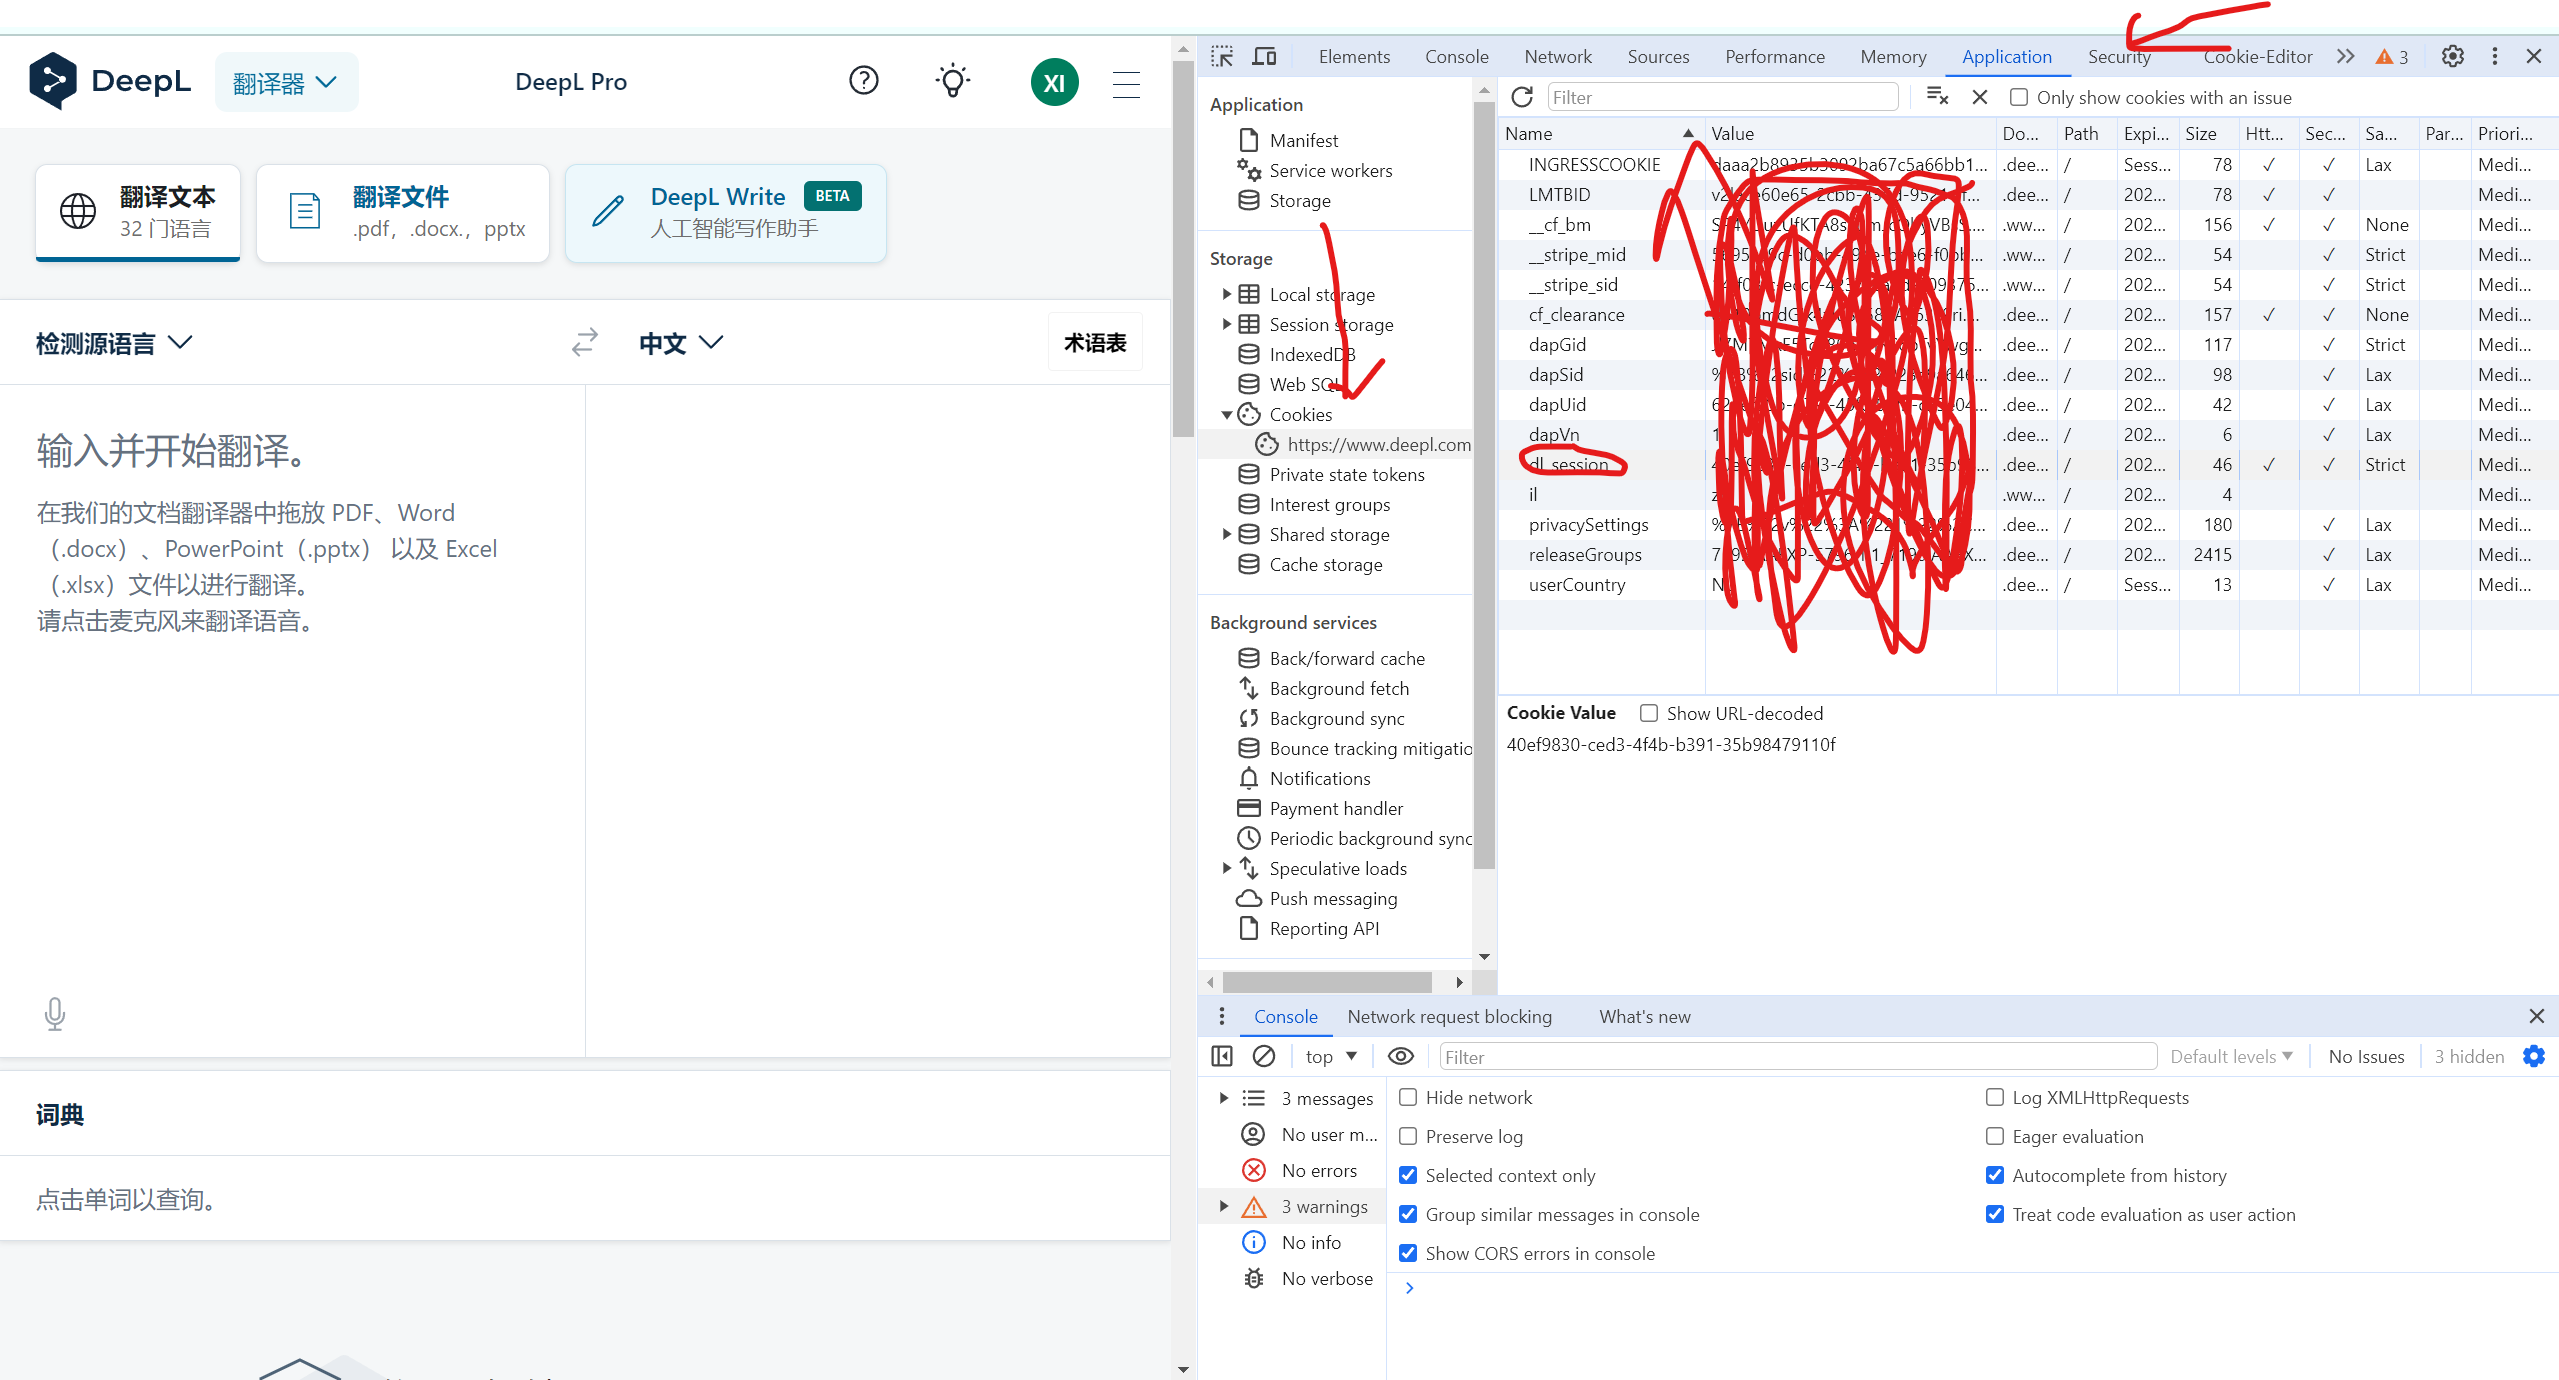Image resolution: width=2559 pixels, height=1380 pixels.
Task: Expand Local storage in the Application sidebar
Action: (1228, 294)
